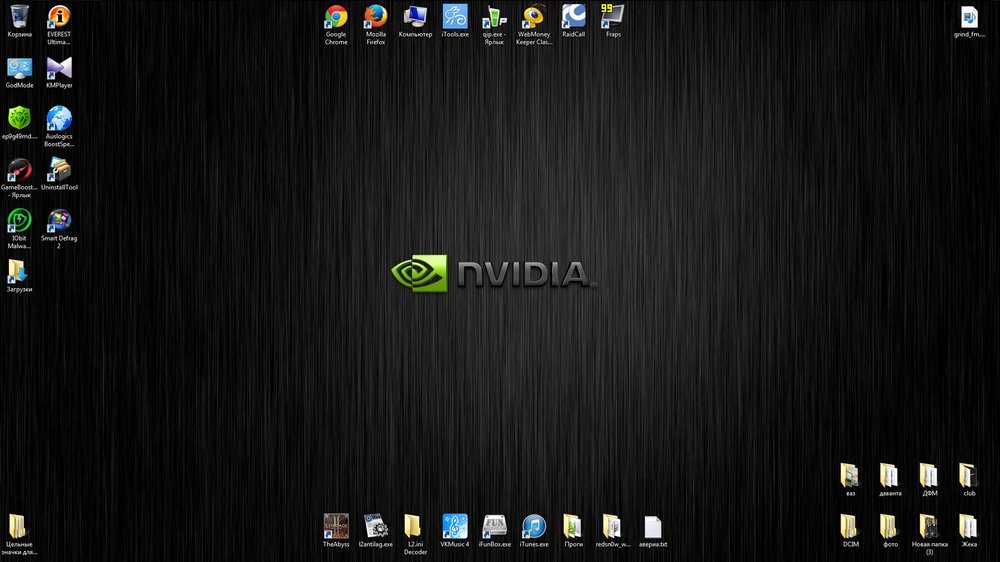Click the Загрузки downloads folder
The width and height of the screenshot is (1000, 562).
pos(20,272)
